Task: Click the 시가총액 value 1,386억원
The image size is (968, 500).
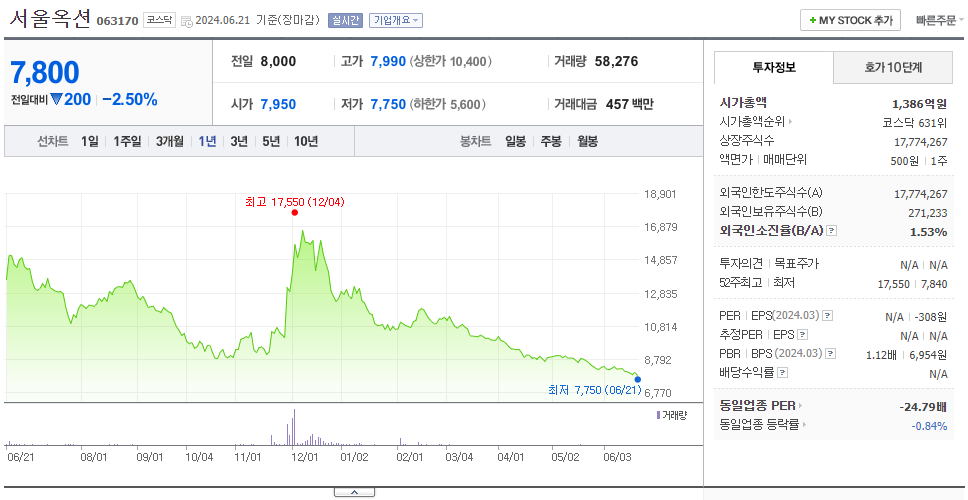Action: 920,104
